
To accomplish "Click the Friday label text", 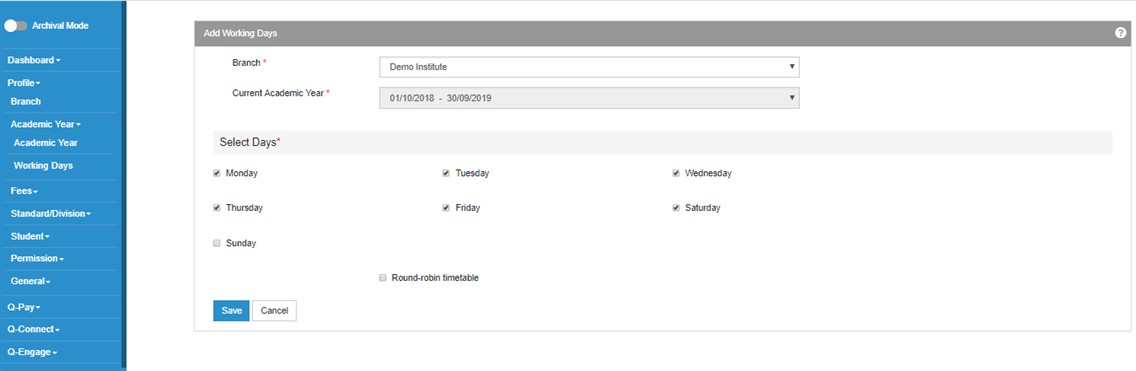I will [x=467, y=207].
